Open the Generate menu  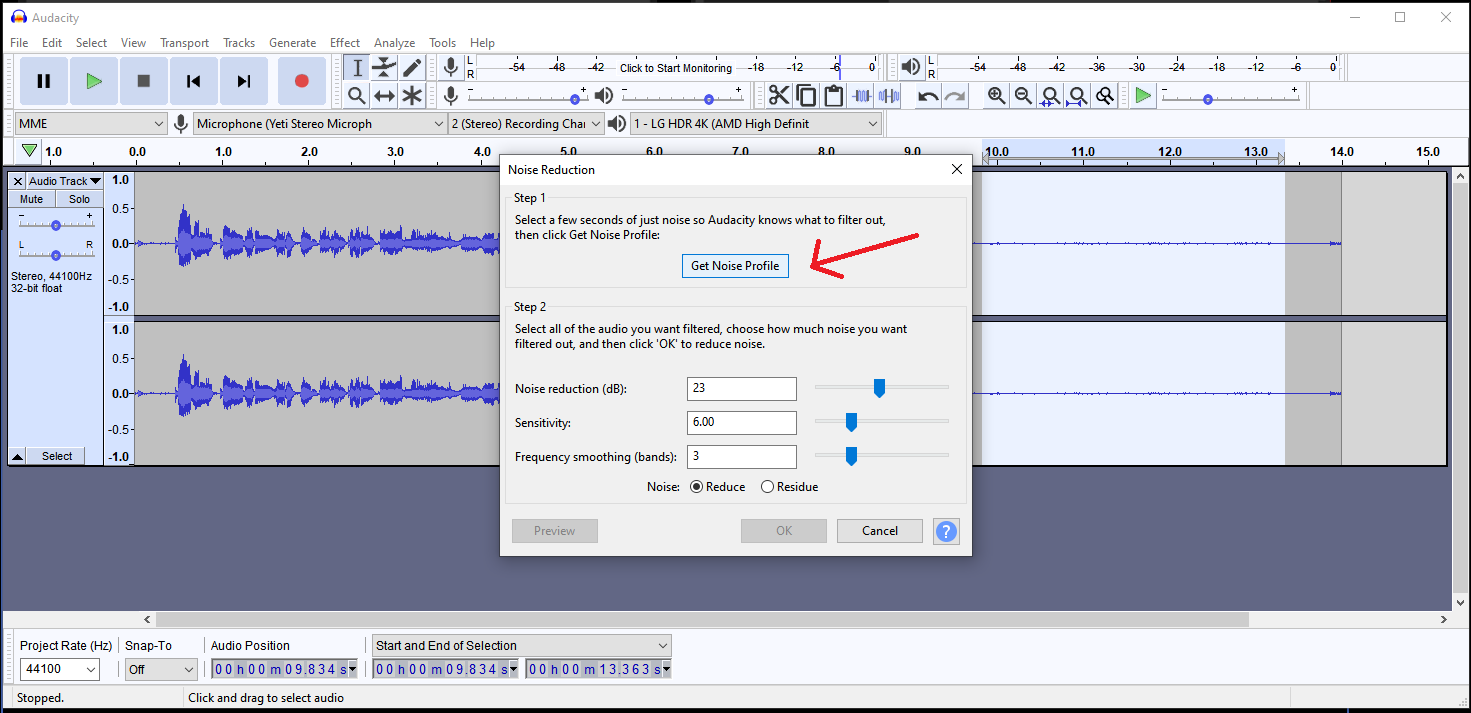[292, 43]
